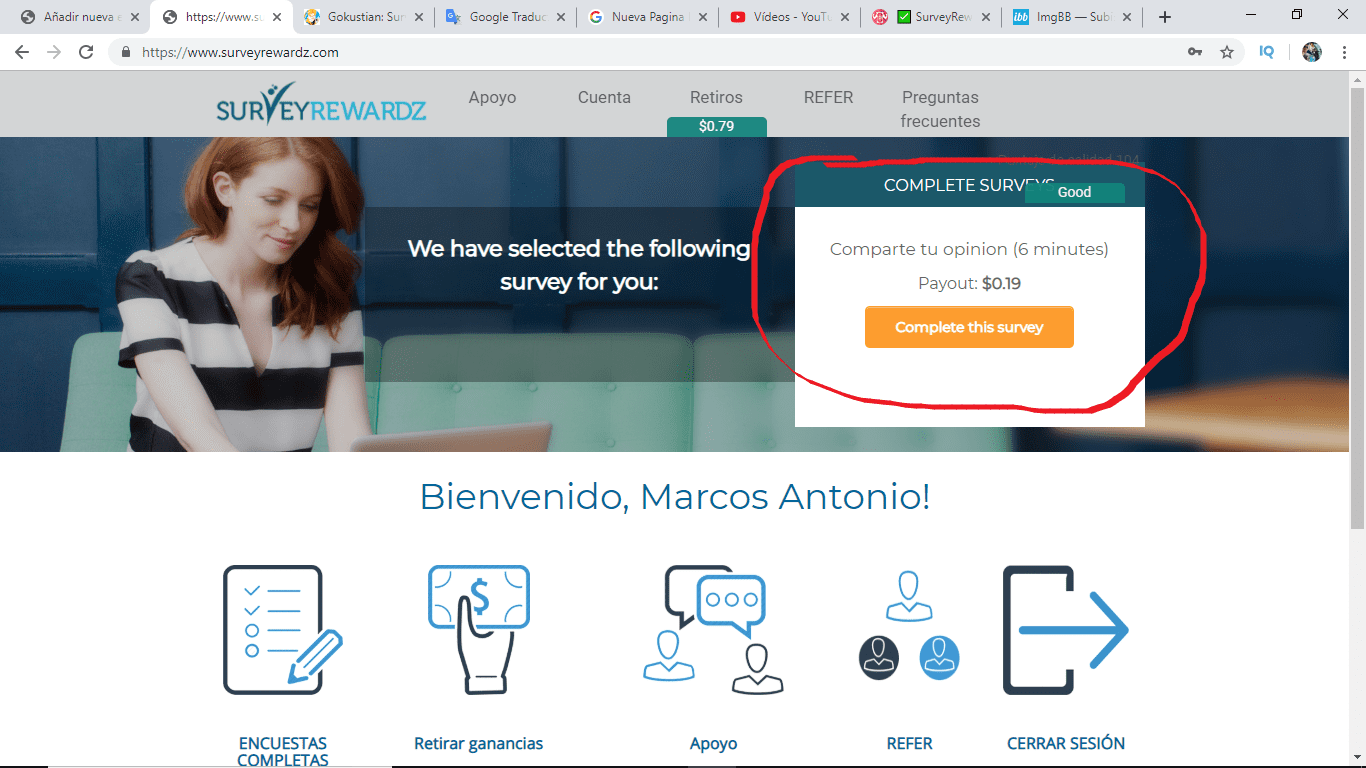Go back with browser back arrow

point(22,52)
